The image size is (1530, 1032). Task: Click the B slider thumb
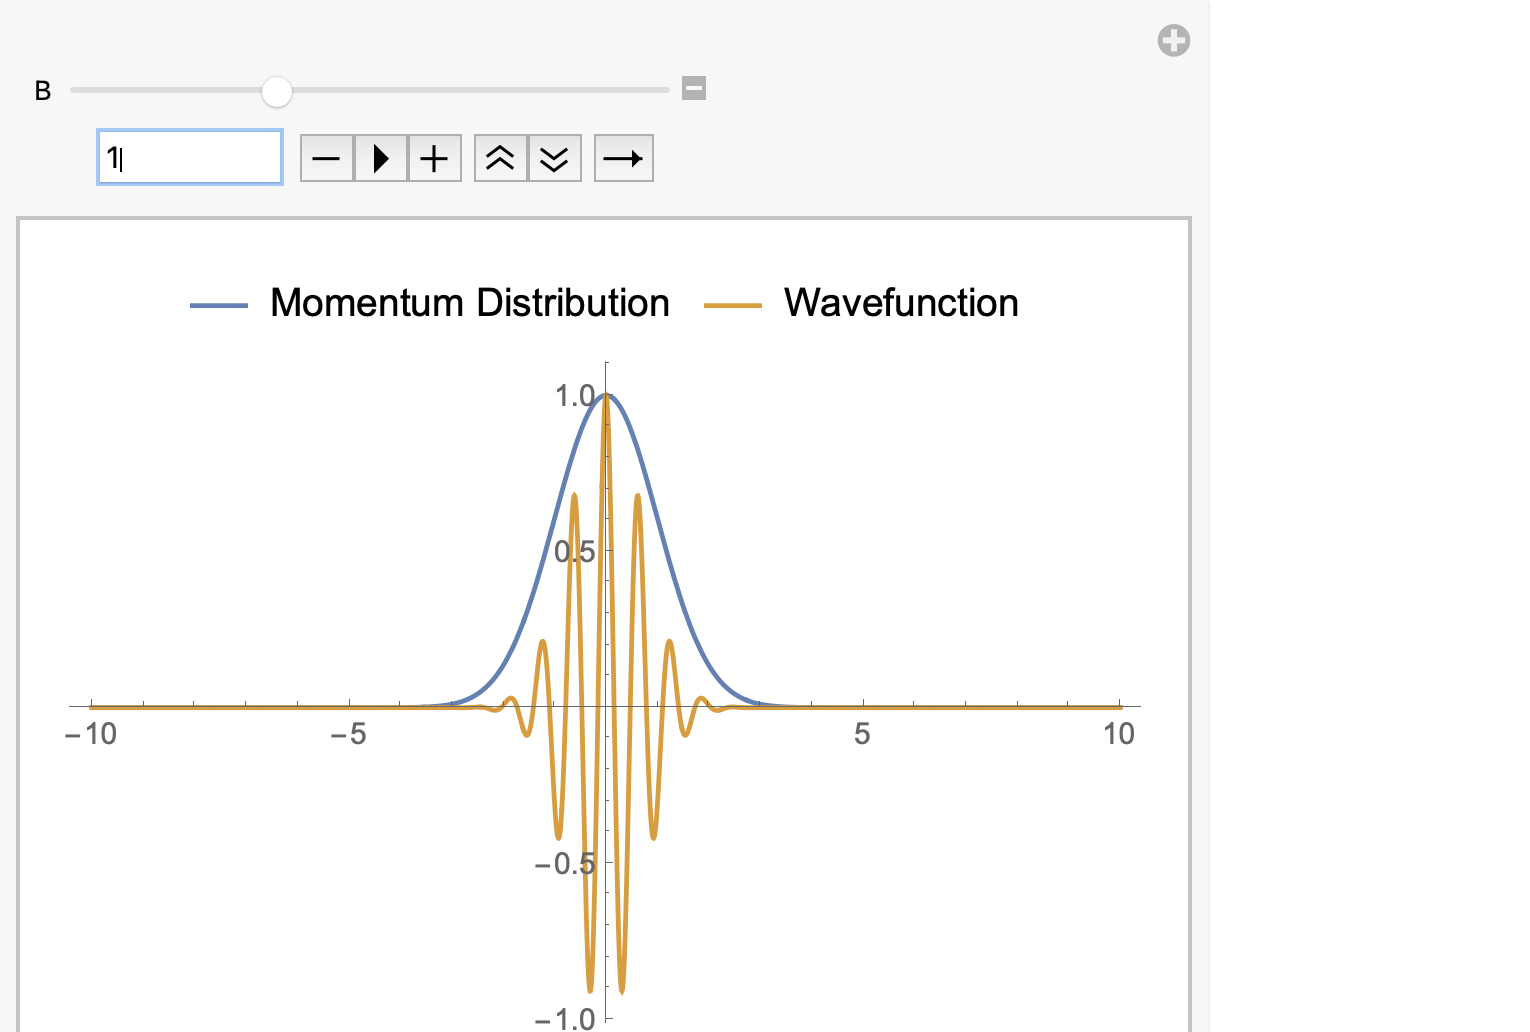(277, 91)
